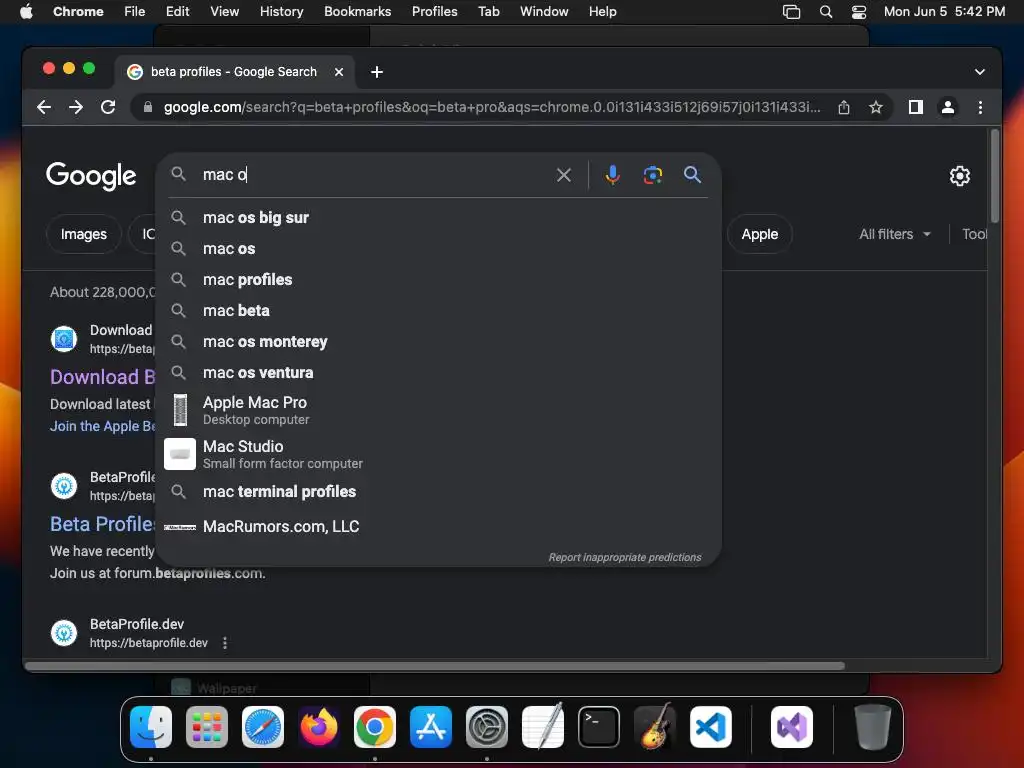Image resolution: width=1024 pixels, height=768 pixels.
Task: Bookmark this page with the star icon
Action: [x=876, y=107]
